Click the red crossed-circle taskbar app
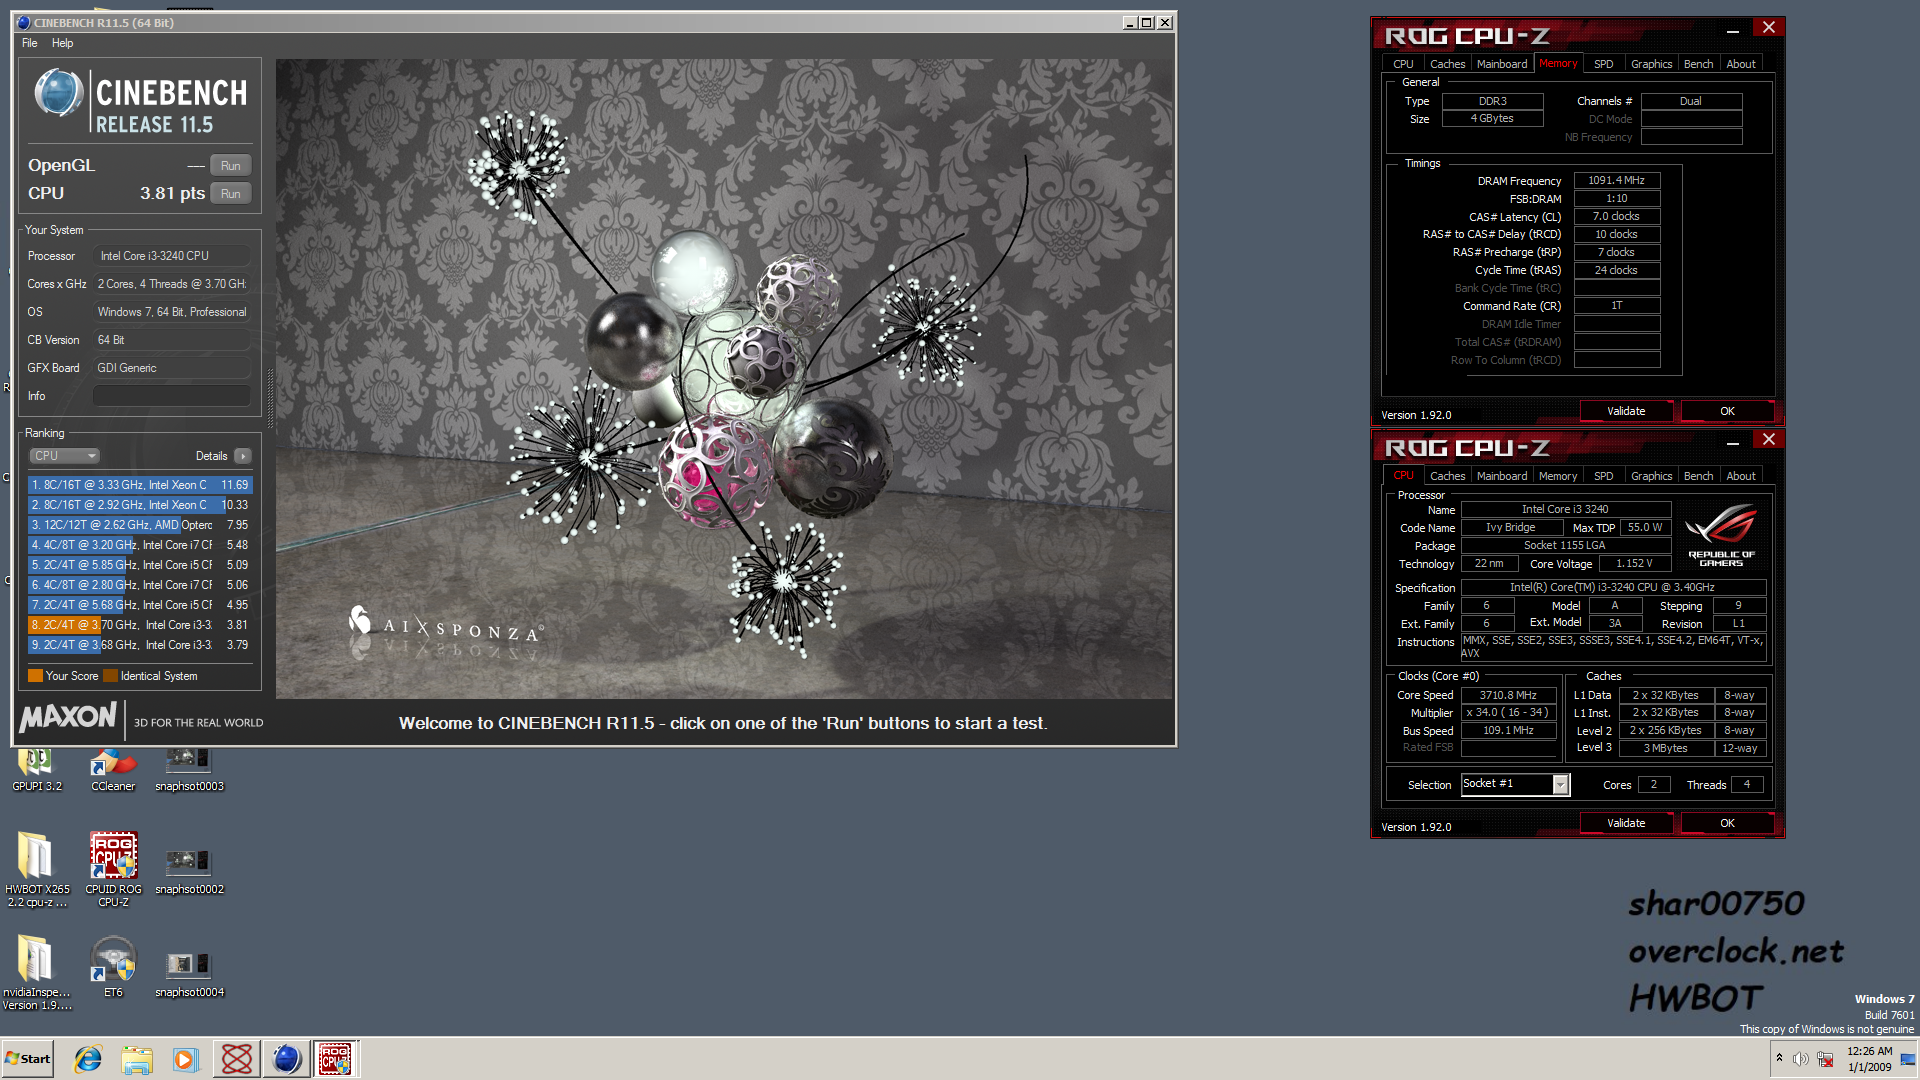 (237, 1059)
